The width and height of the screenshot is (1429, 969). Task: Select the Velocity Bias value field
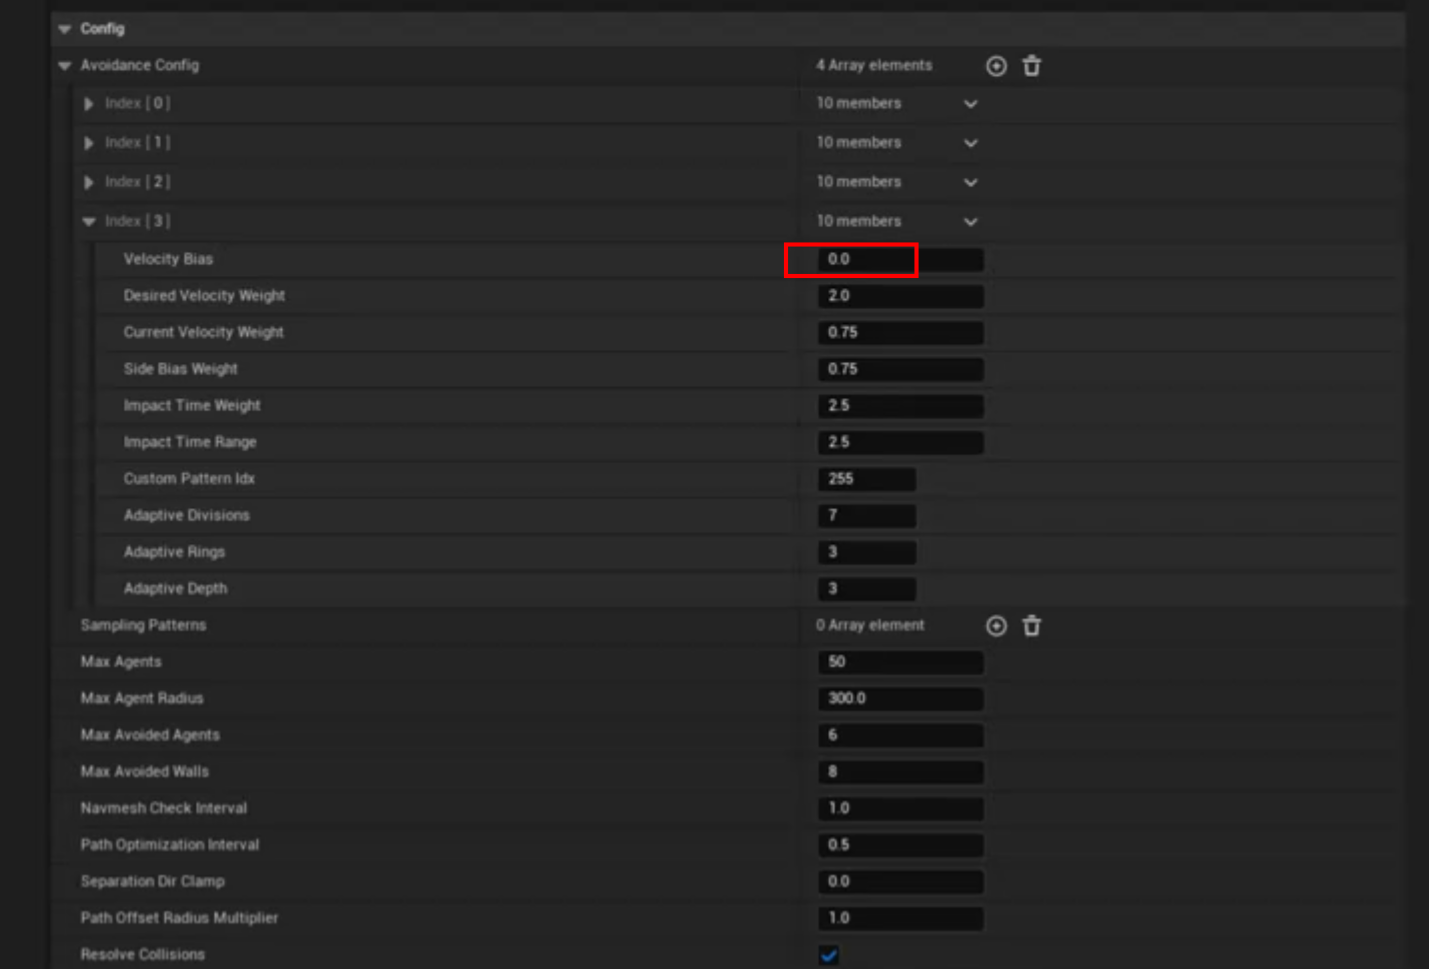[900, 260]
